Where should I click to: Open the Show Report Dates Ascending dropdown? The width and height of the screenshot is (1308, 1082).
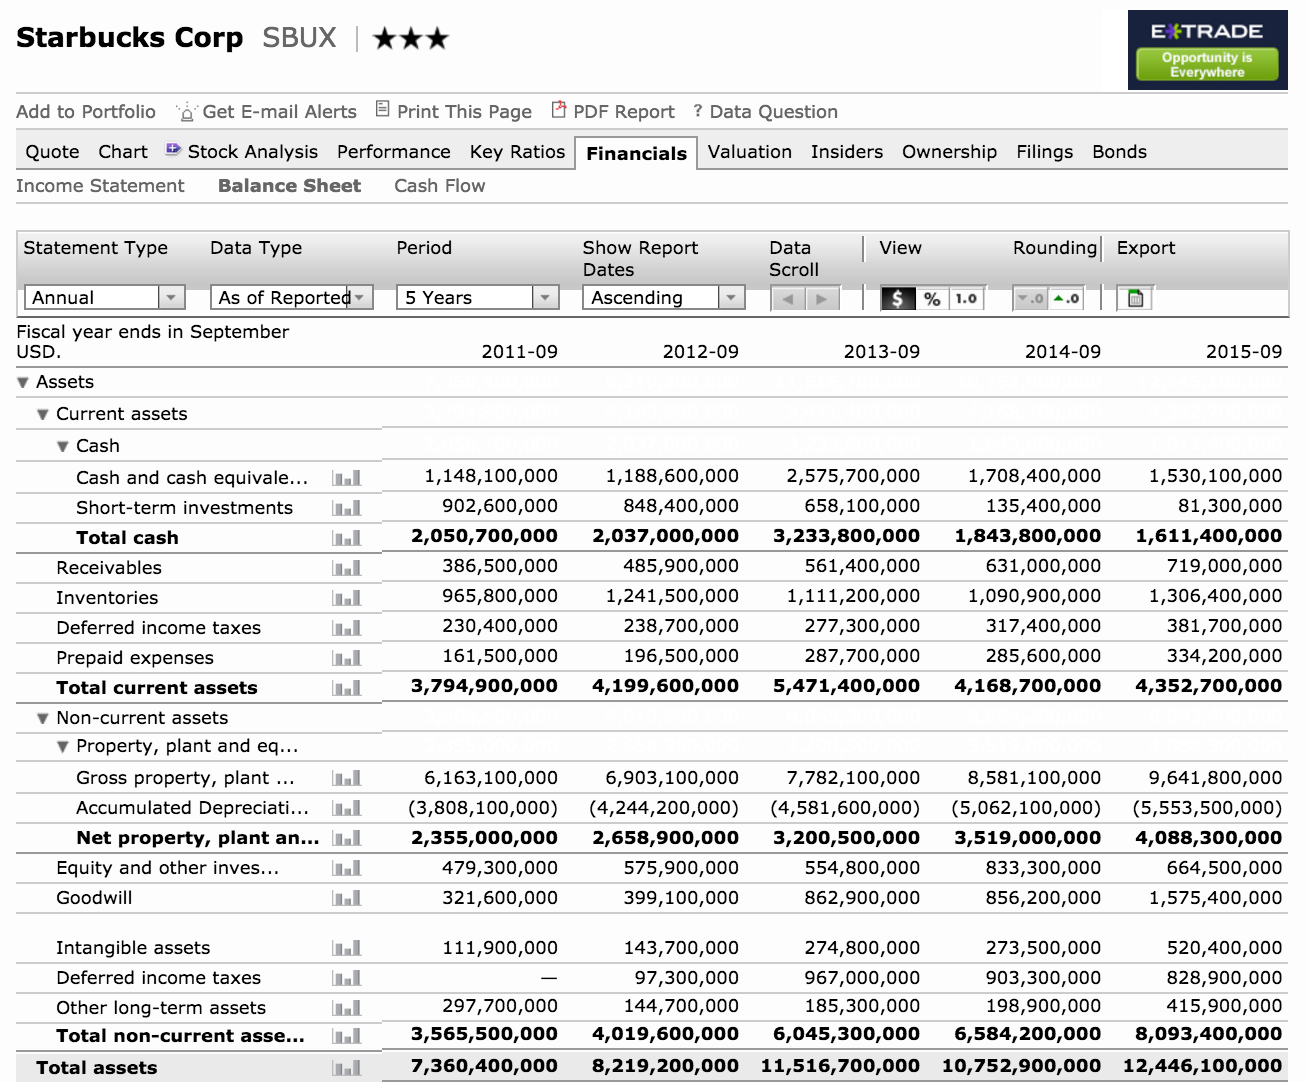pos(664,297)
